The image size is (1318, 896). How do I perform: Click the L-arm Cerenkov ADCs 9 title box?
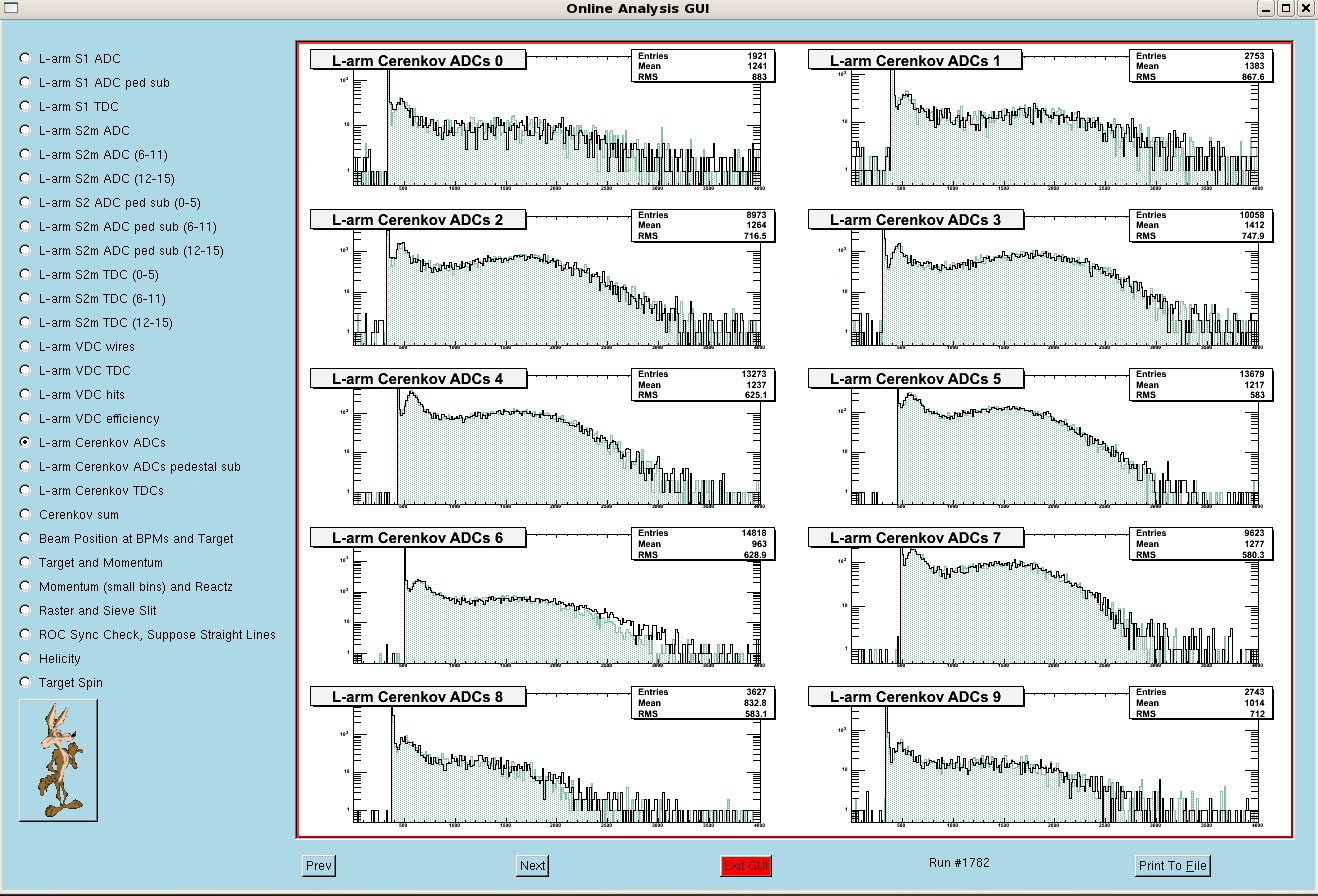click(x=915, y=697)
